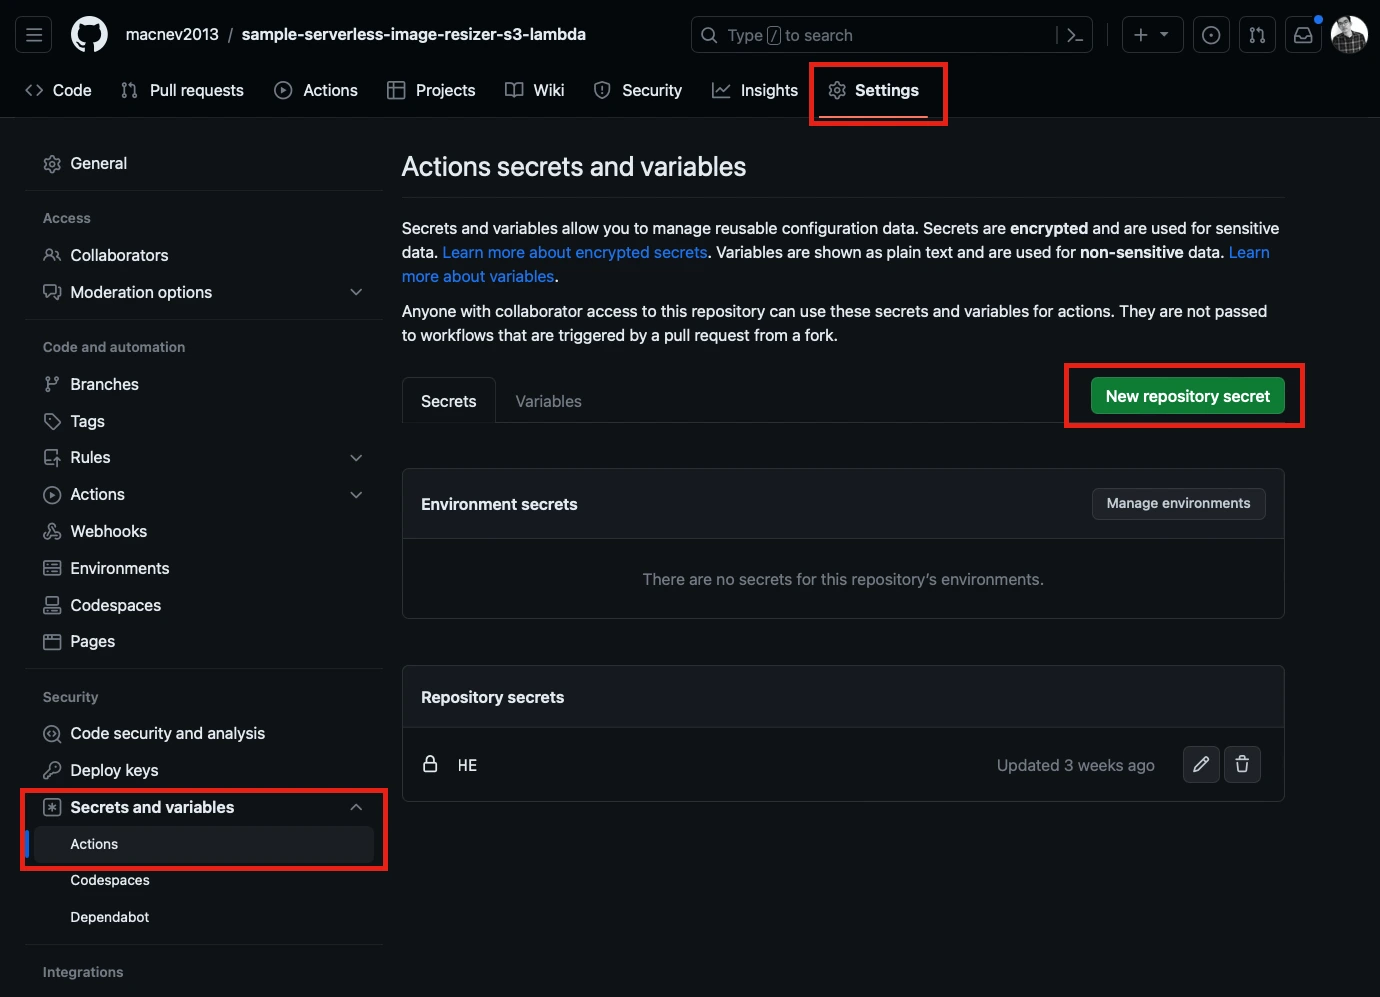The image size is (1380, 997).
Task: Follow Learn more about encrypted secrets link
Action: tap(575, 253)
